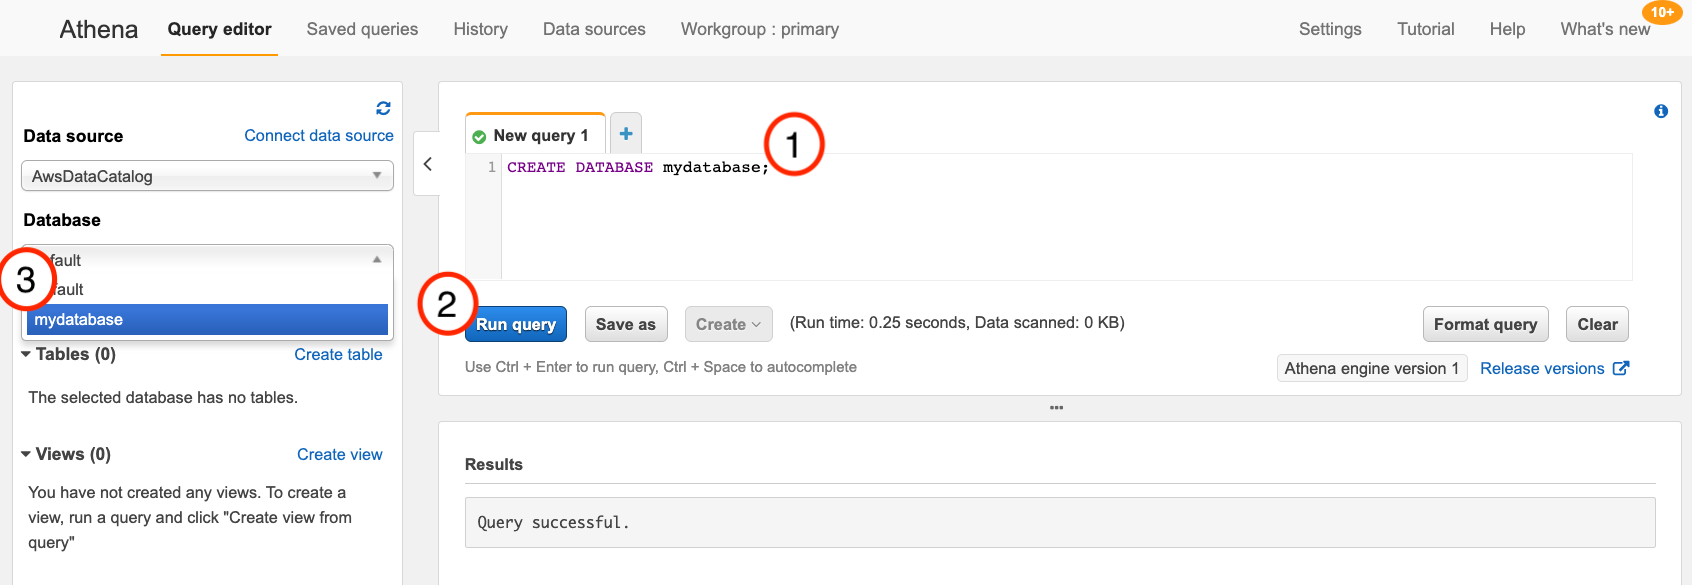Click the Athena engine version 1 button
Viewport: 1692px width, 585px height.
click(x=1372, y=368)
